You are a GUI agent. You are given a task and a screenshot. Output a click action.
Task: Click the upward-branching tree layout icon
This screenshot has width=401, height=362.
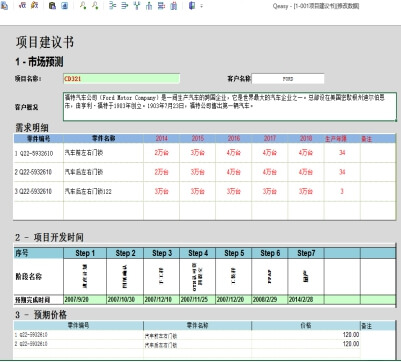coord(149,6)
